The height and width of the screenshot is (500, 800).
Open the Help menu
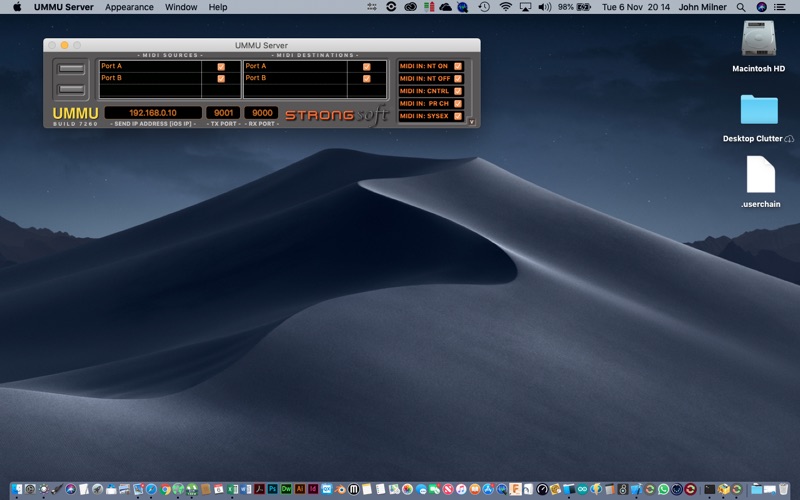pyautogui.click(x=218, y=7)
